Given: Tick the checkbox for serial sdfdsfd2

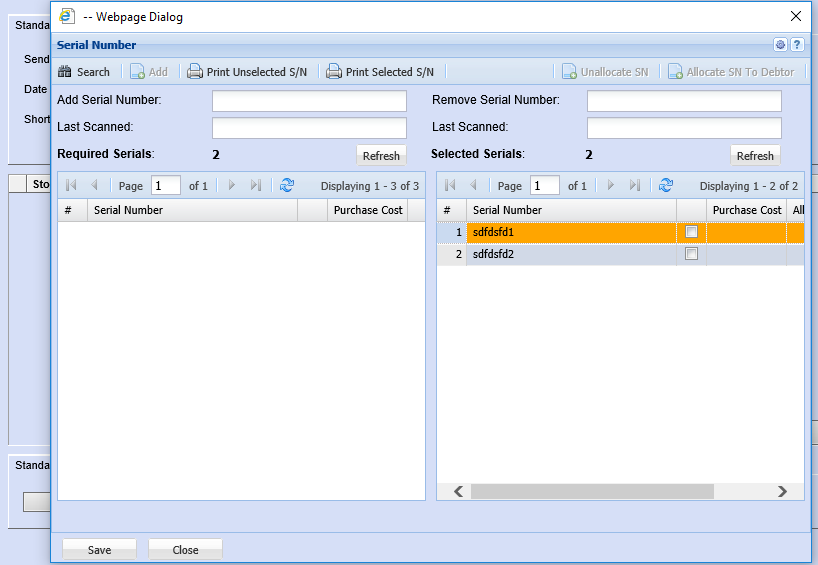Looking at the screenshot, I should point(691,254).
